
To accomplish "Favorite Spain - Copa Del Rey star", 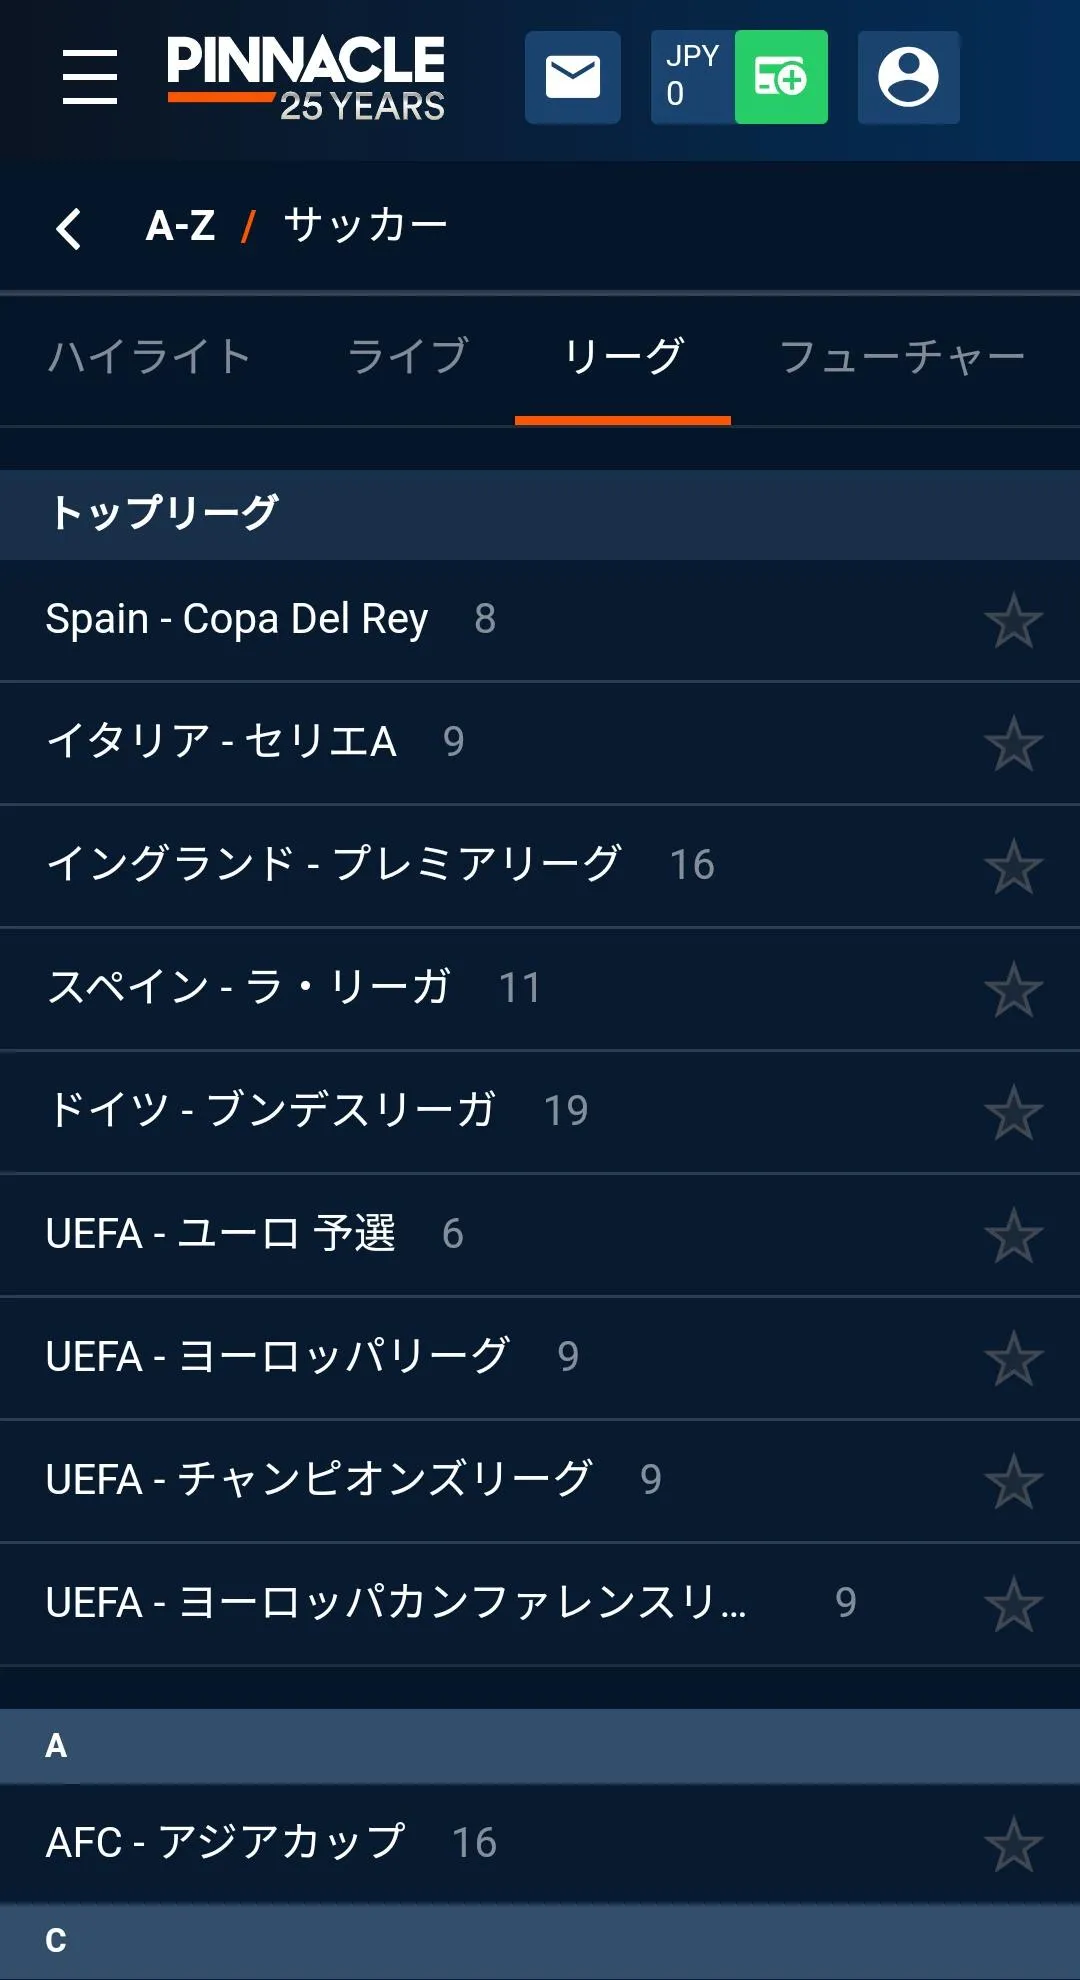I will (x=1013, y=621).
